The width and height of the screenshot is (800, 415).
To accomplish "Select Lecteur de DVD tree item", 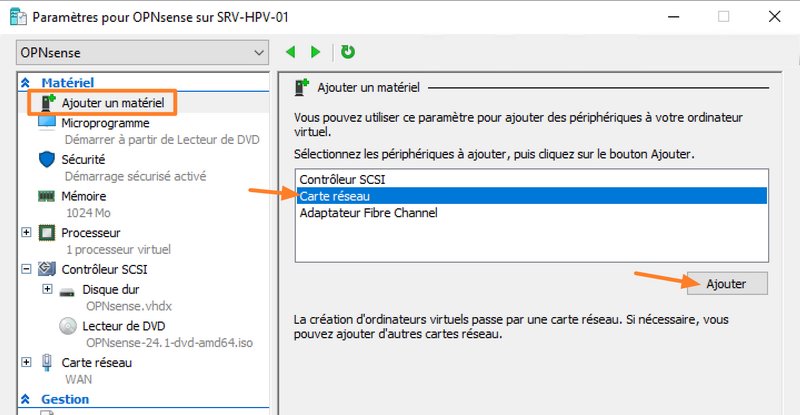I will pos(123,326).
